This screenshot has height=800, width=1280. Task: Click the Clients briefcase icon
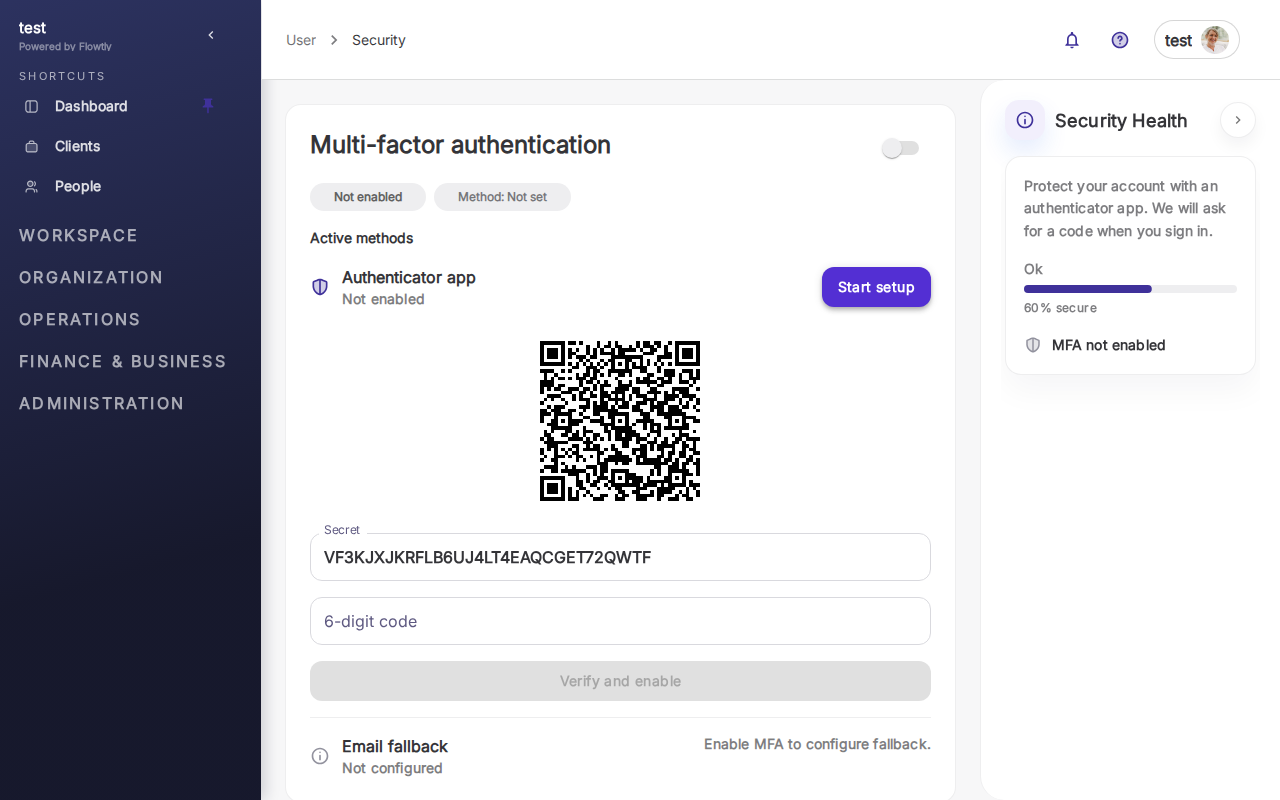(x=32, y=146)
